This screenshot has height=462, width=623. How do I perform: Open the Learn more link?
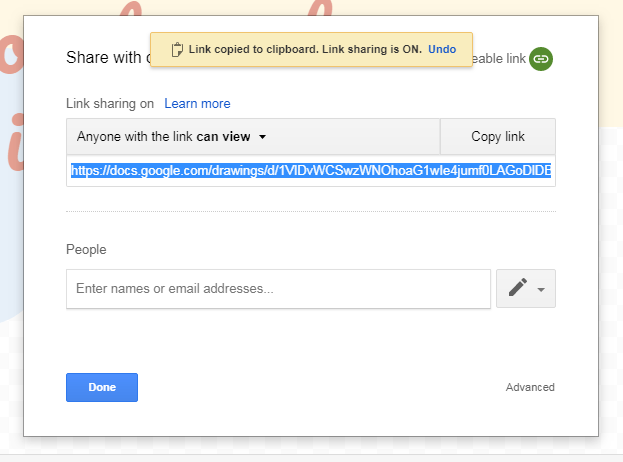pyautogui.click(x=197, y=103)
